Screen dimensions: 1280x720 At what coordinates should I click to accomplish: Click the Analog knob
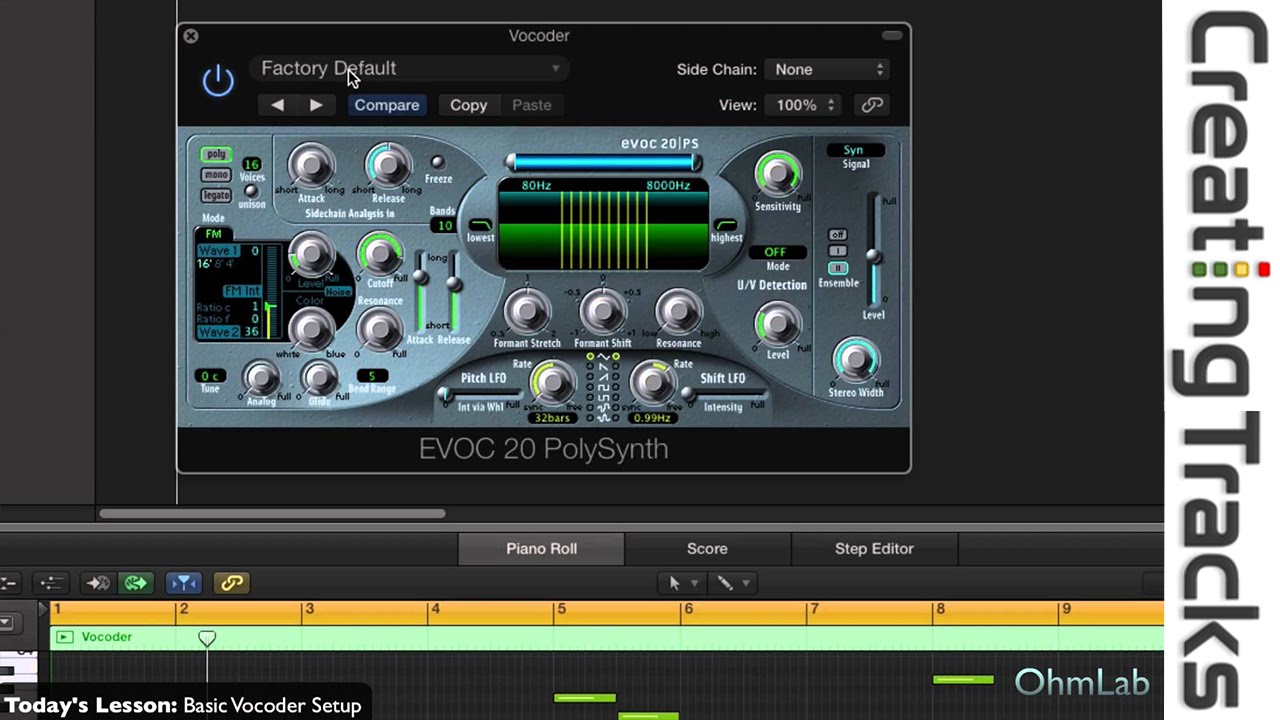tap(262, 378)
